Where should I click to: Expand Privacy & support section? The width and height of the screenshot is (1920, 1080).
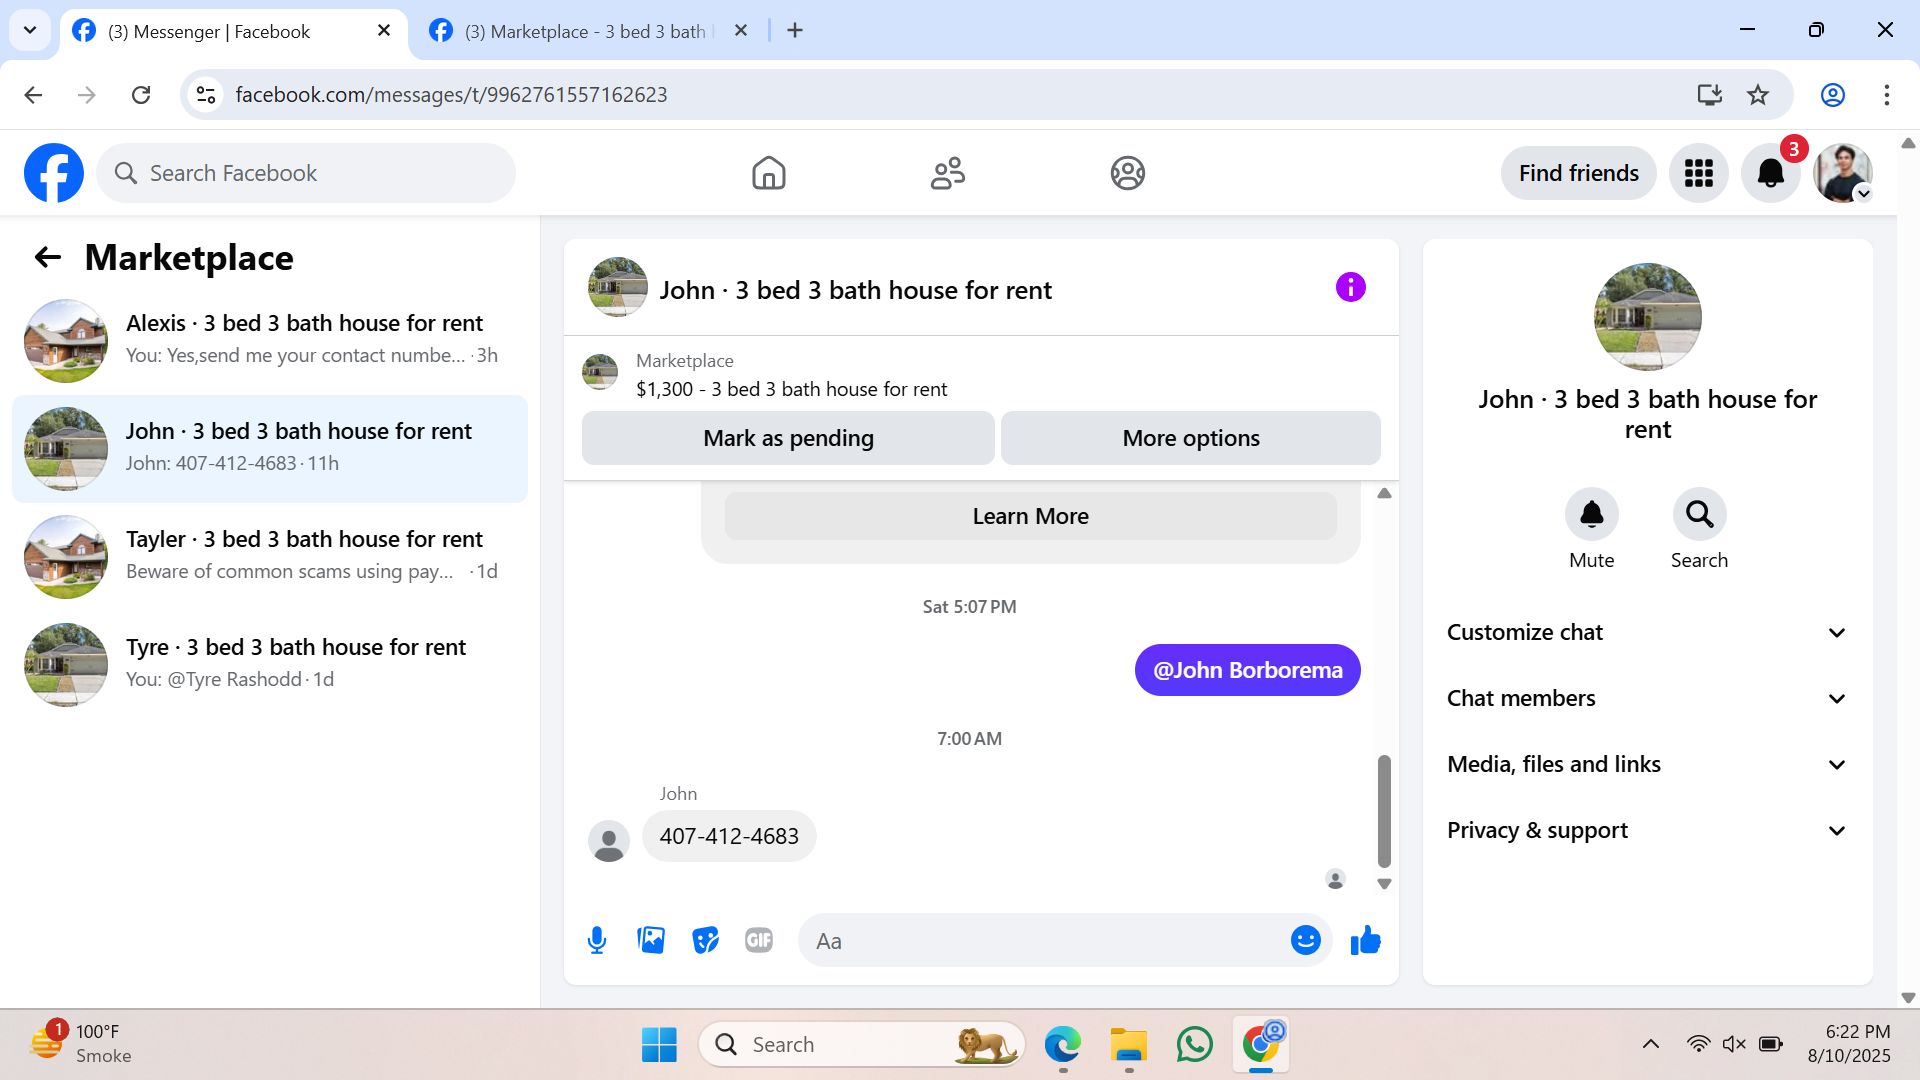point(1647,830)
